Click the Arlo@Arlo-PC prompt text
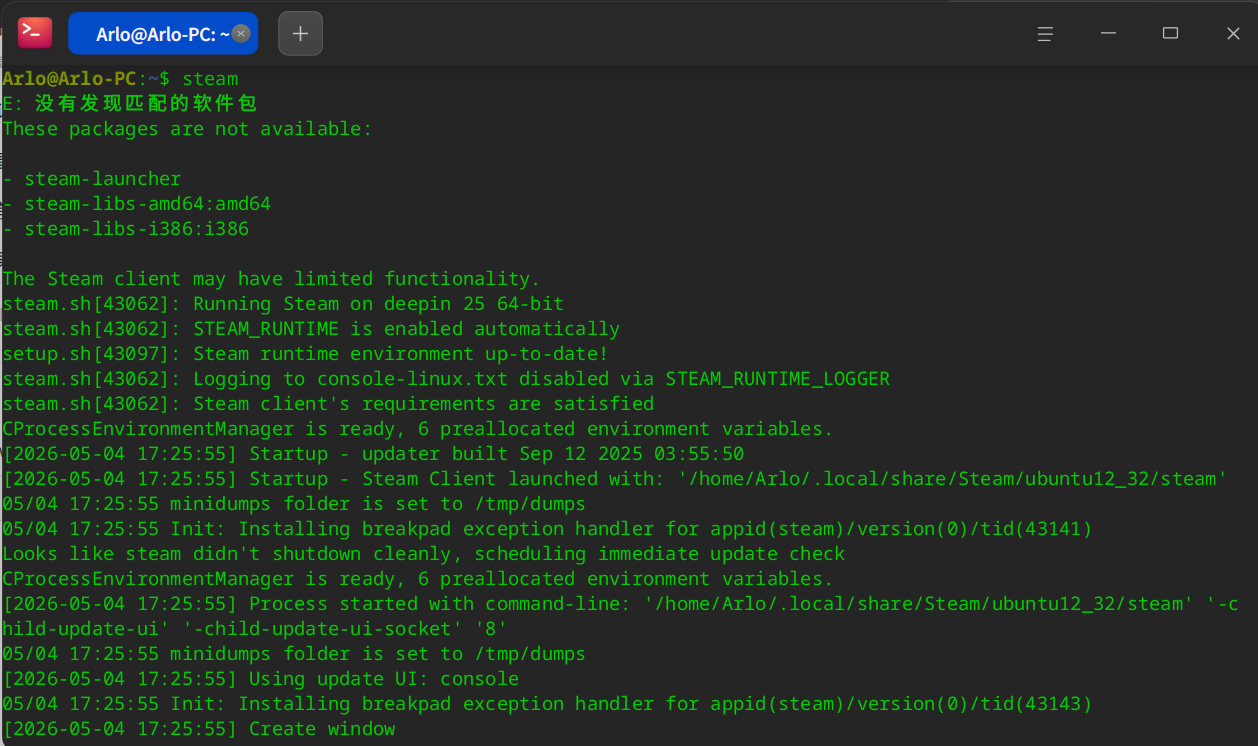 [x=86, y=79]
